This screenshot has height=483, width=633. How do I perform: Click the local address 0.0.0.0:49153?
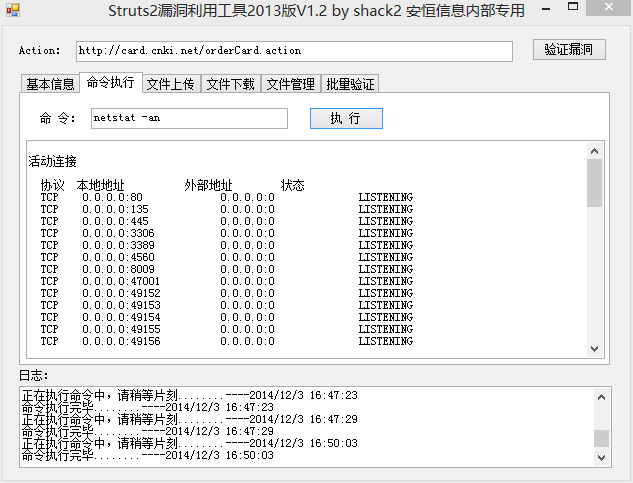121,305
